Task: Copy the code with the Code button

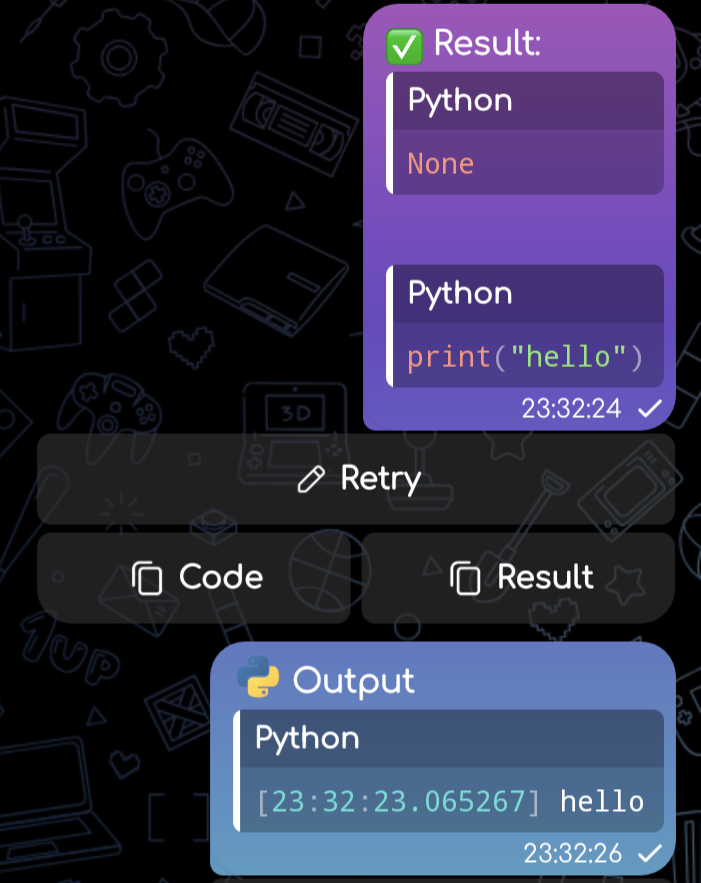Action: pyautogui.click(x=194, y=578)
